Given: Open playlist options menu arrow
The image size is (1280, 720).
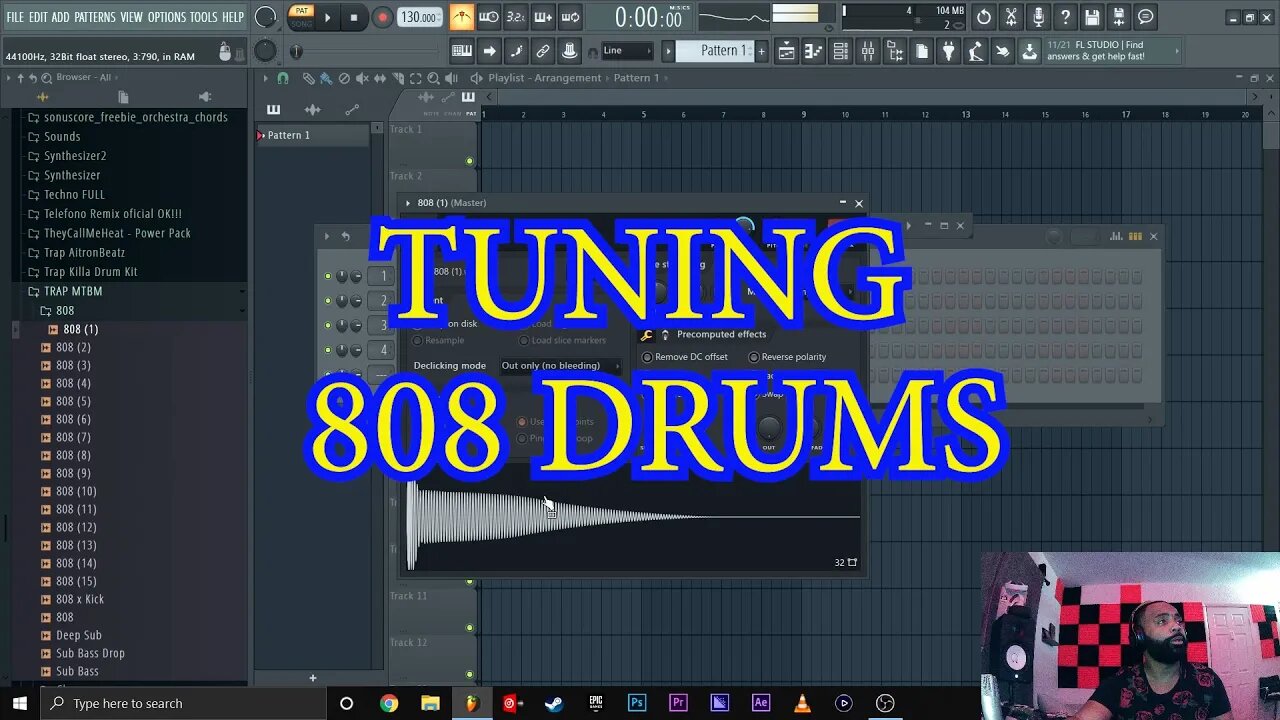Looking at the screenshot, I should pos(265,78).
